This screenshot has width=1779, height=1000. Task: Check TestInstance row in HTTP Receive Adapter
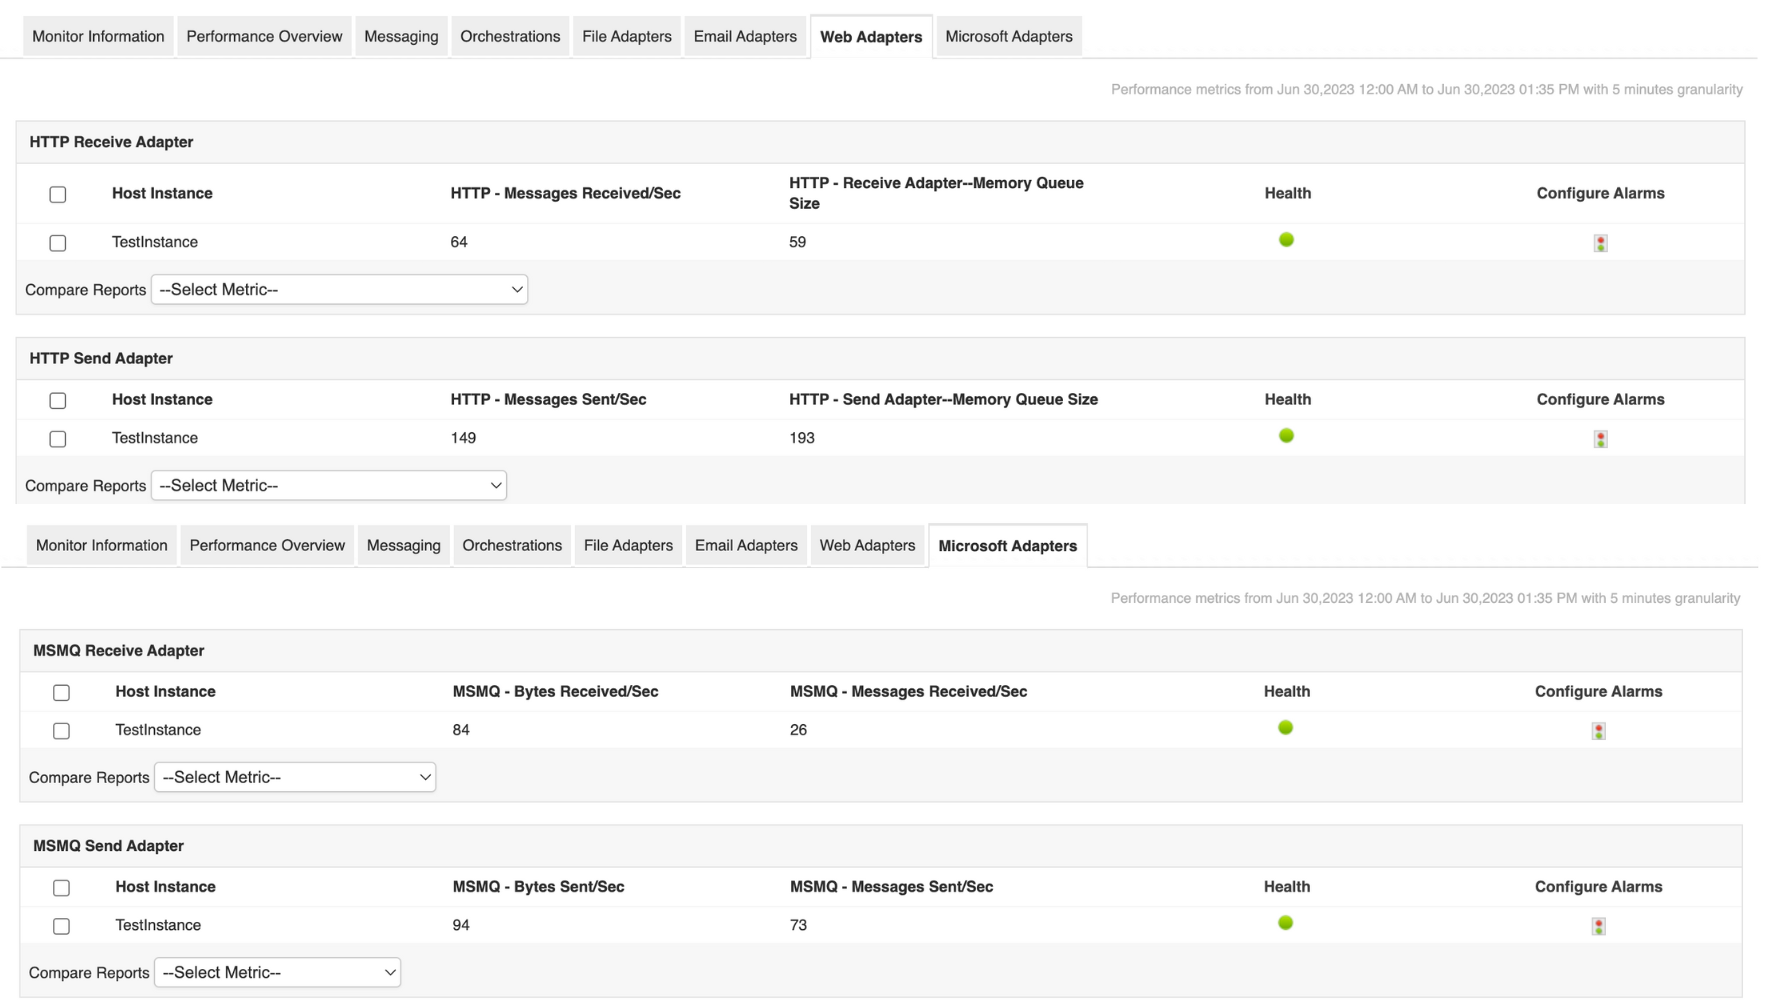[58, 243]
